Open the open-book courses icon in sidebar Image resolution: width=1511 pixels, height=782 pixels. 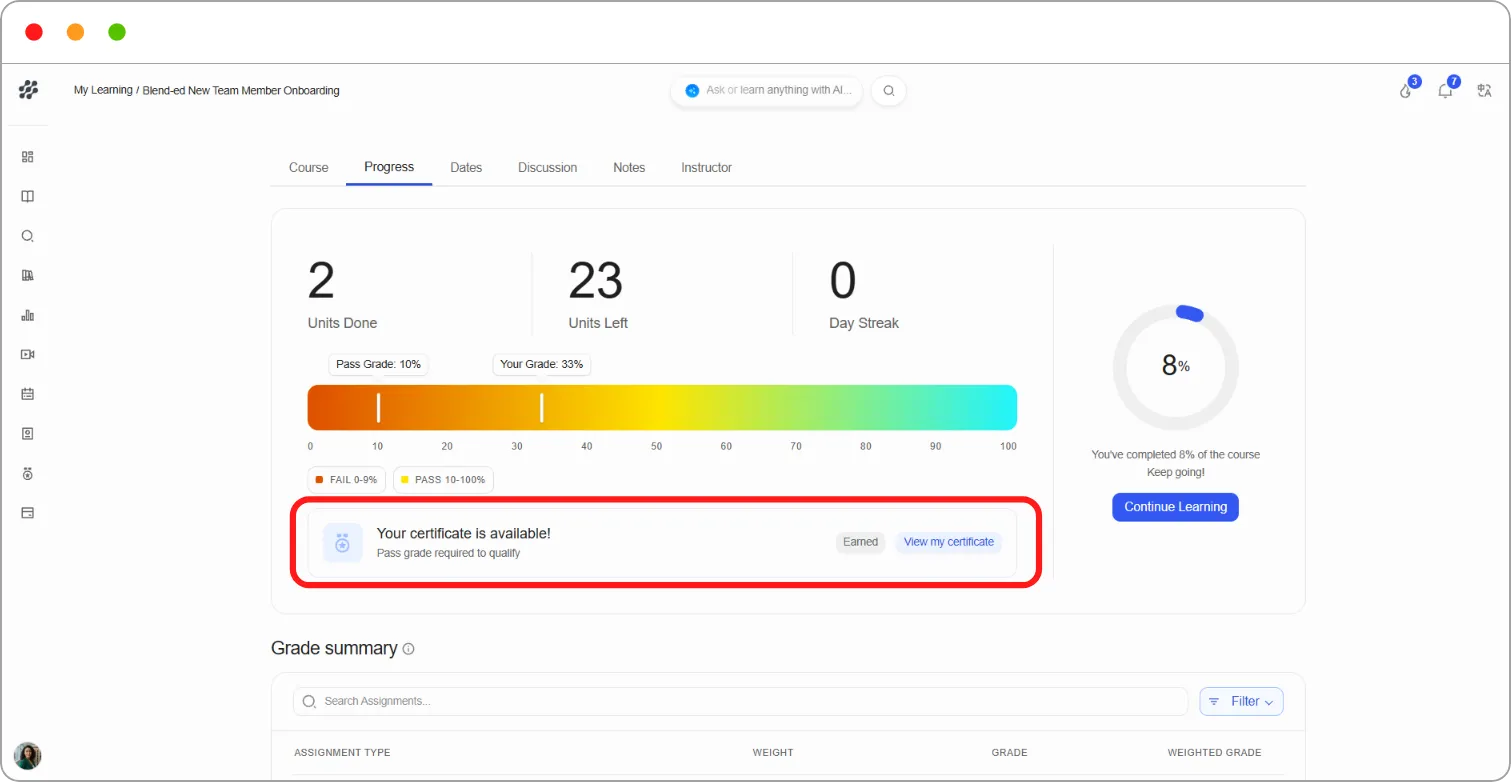28,197
